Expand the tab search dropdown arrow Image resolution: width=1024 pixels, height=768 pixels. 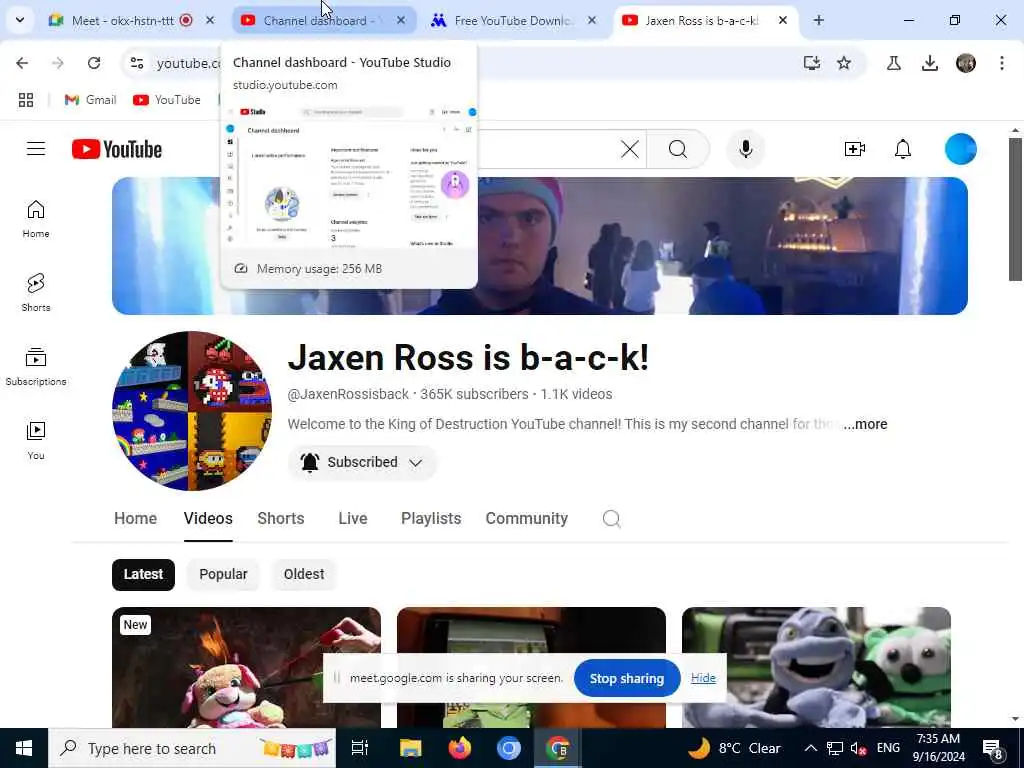coord(20,20)
